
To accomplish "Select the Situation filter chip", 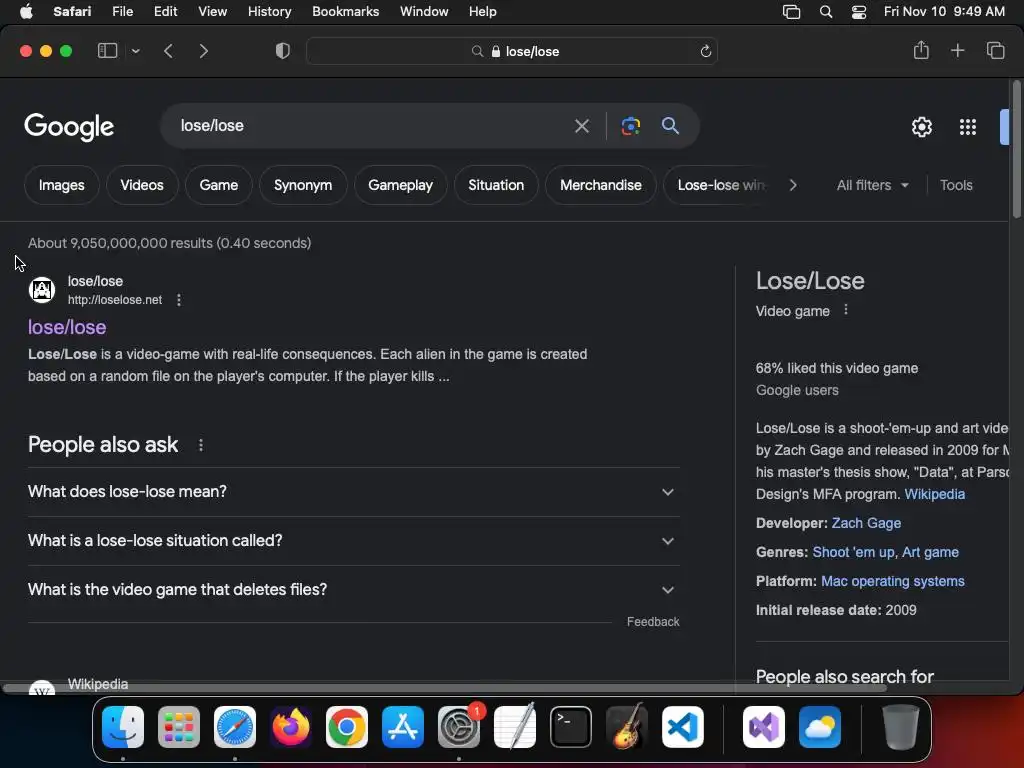I will pos(496,185).
